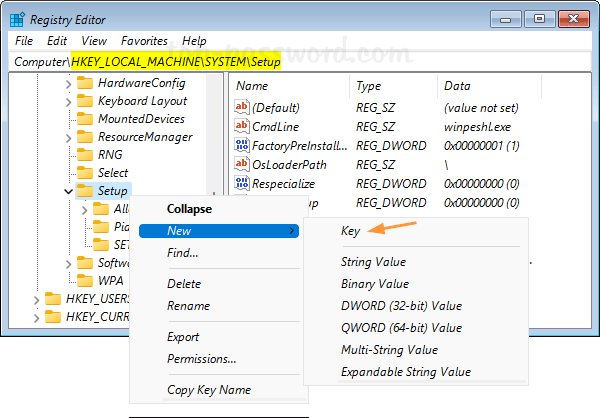Click the registry path address bar

(300, 61)
